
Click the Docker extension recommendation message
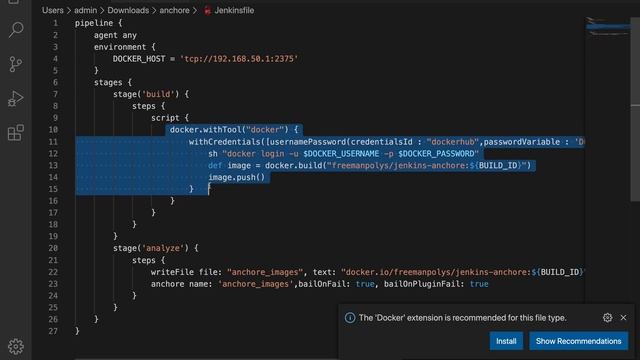[x=462, y=318]
